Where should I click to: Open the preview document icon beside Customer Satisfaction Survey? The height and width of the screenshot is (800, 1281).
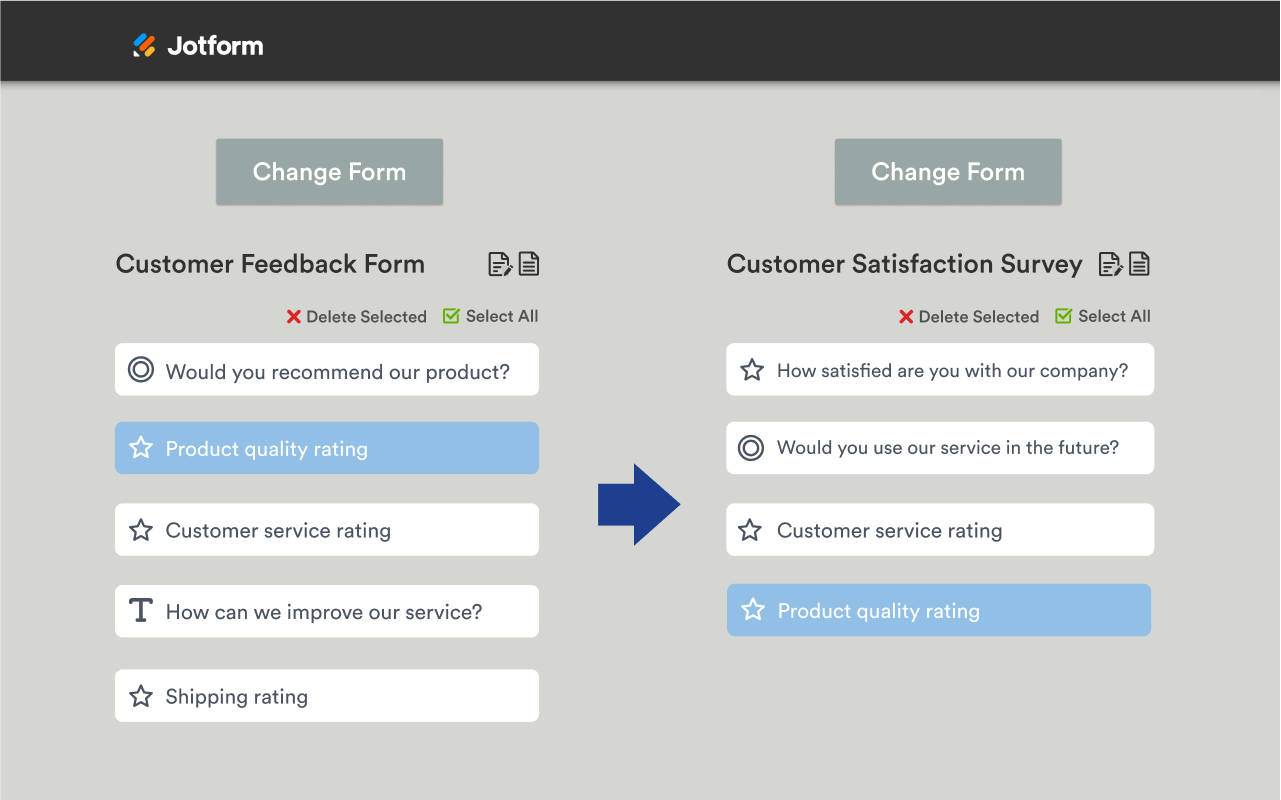click(1137, 263)
